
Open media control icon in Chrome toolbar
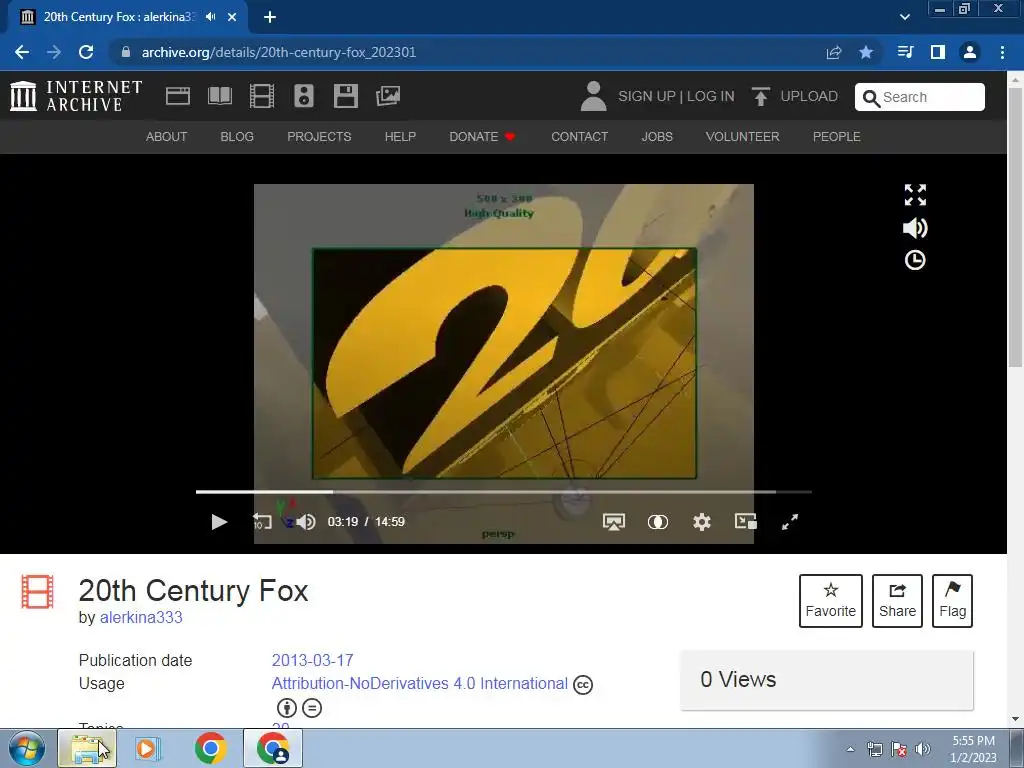(x=905, y=52)
